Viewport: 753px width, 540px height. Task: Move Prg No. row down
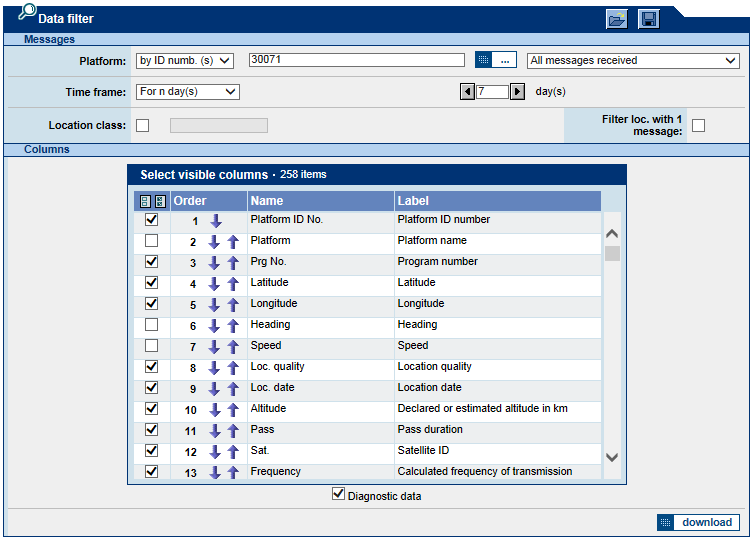coord(214,263)
